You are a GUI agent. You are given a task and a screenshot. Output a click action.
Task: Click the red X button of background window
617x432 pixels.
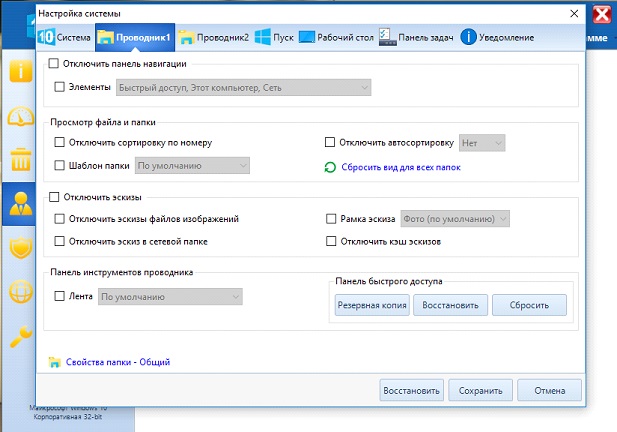coord(602,15)
